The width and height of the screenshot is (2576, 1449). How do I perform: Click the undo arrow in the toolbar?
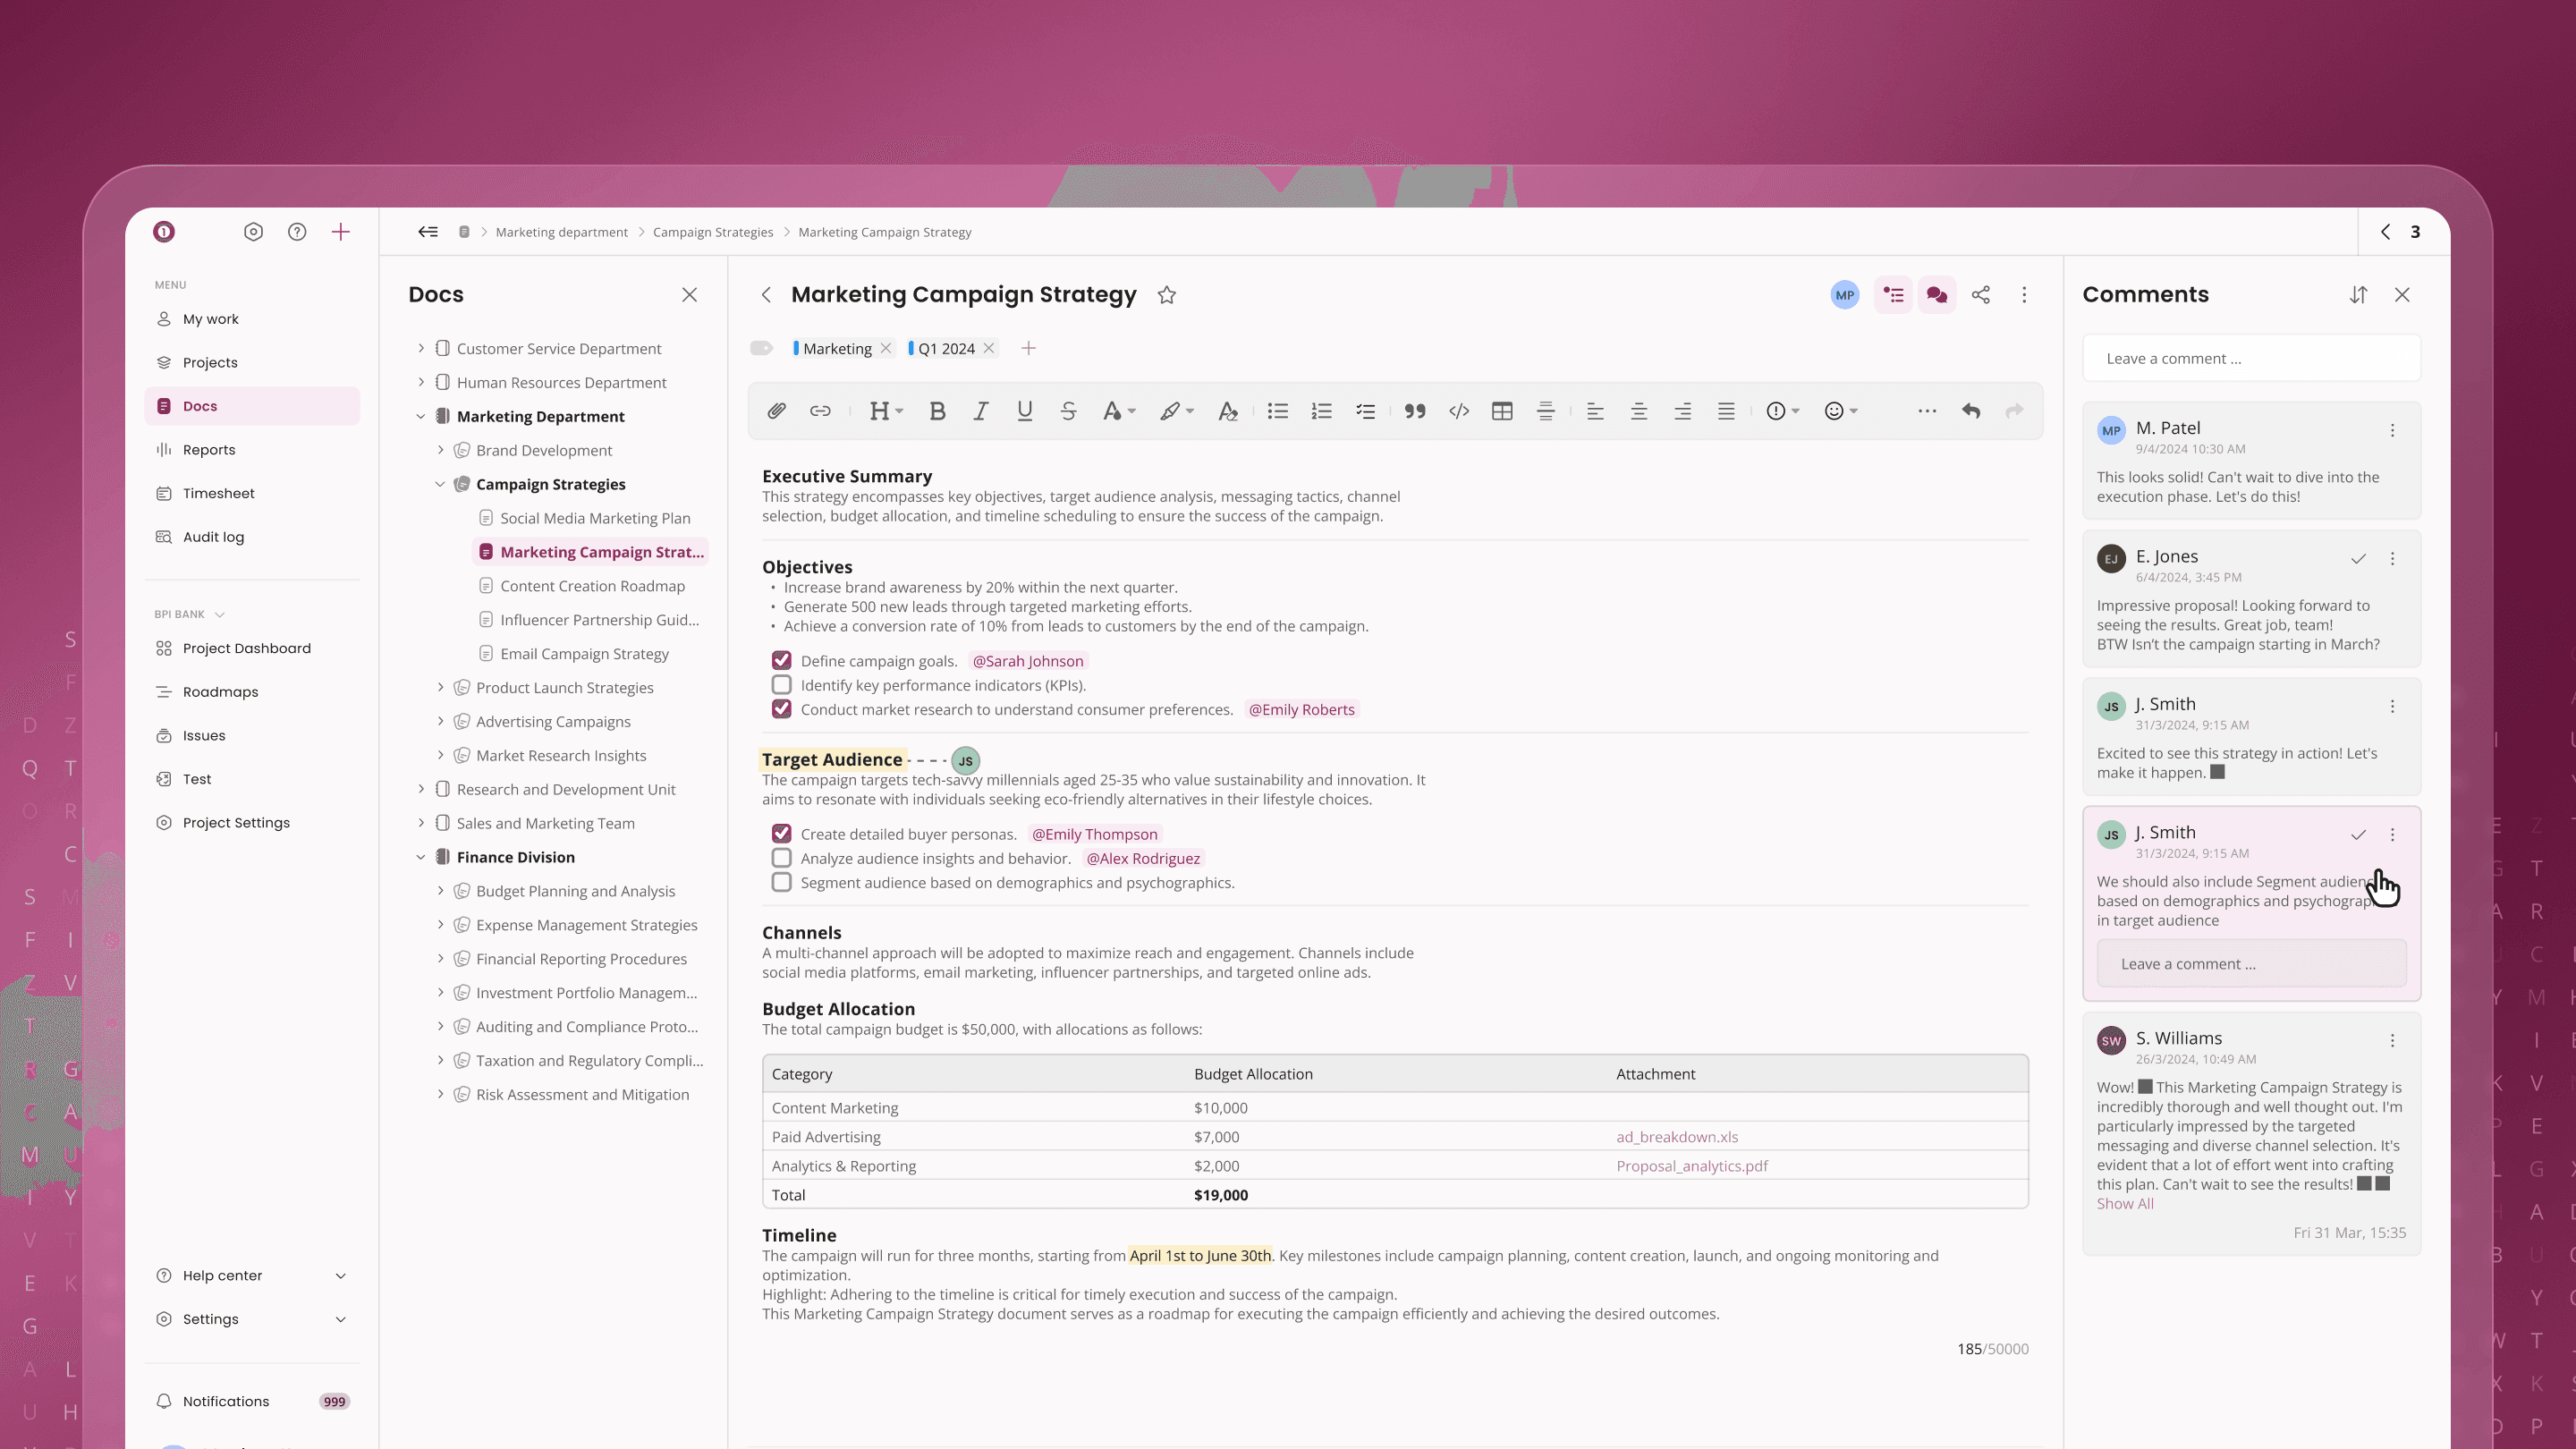pyautogui.click(x=1971, y=411)
